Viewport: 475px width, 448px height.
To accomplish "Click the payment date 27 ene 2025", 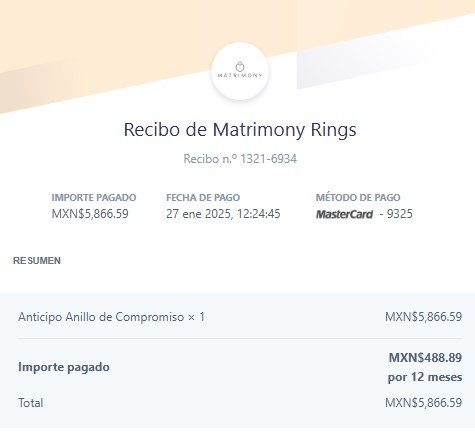I will point(199,214).
